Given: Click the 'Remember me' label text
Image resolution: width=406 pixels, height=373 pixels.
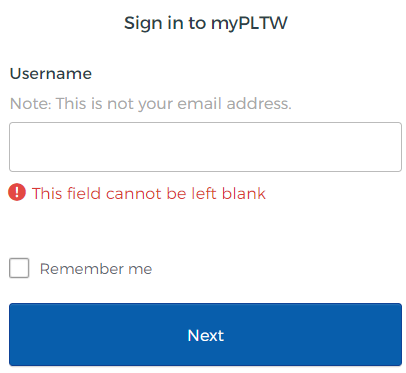Looking at the screenshot, I should coord(96,269).
